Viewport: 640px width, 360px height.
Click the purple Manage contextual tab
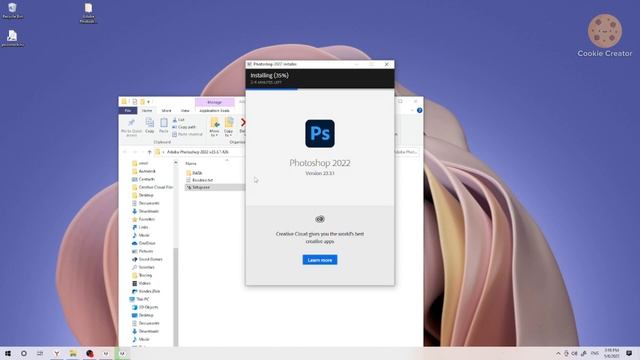[215, 102]
